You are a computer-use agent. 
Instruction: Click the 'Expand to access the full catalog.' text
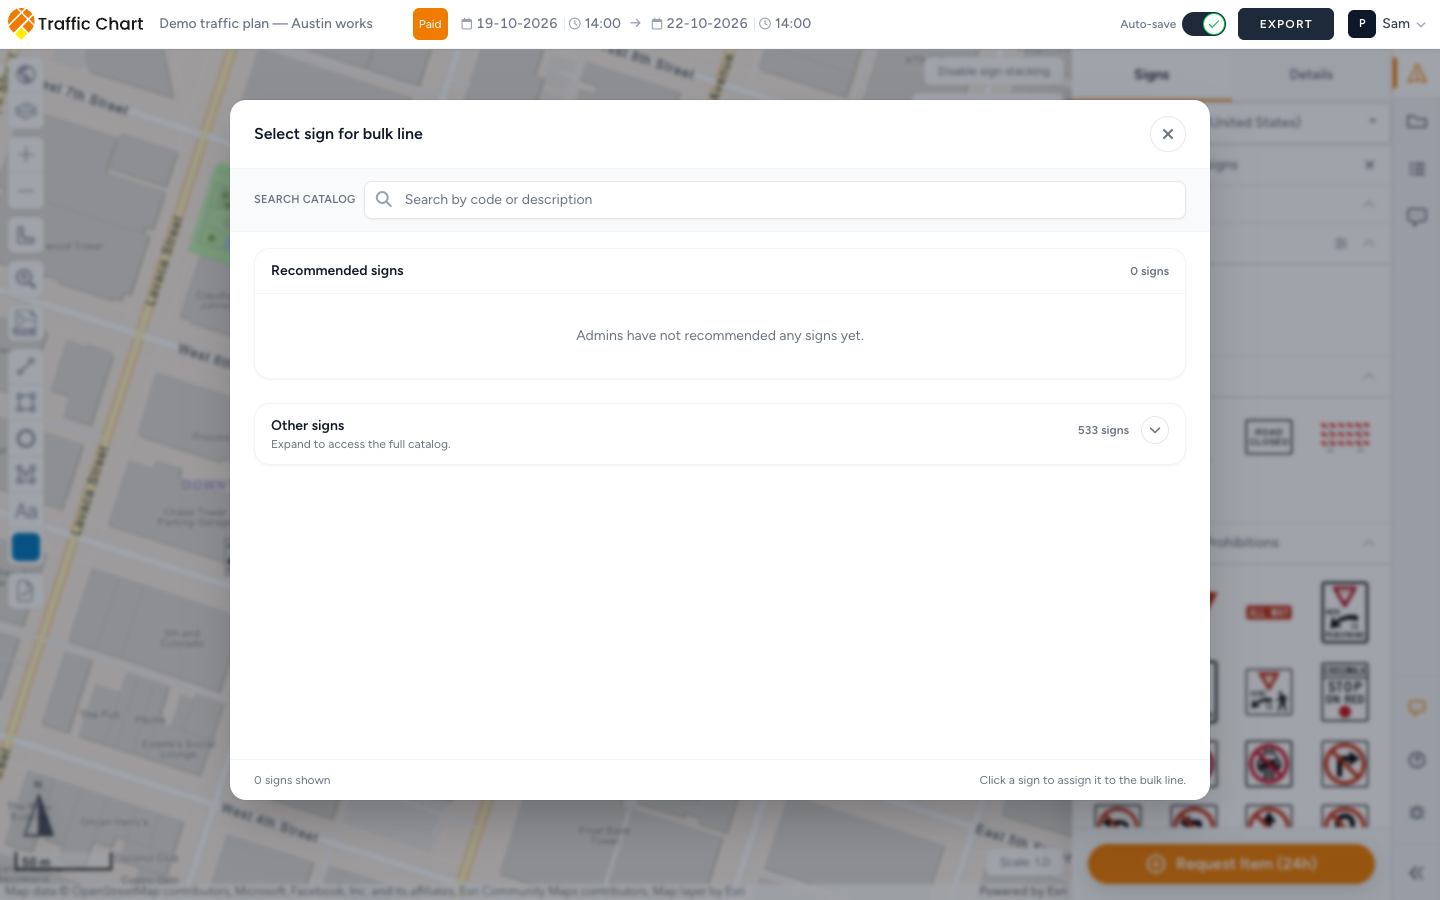point(361,445)
